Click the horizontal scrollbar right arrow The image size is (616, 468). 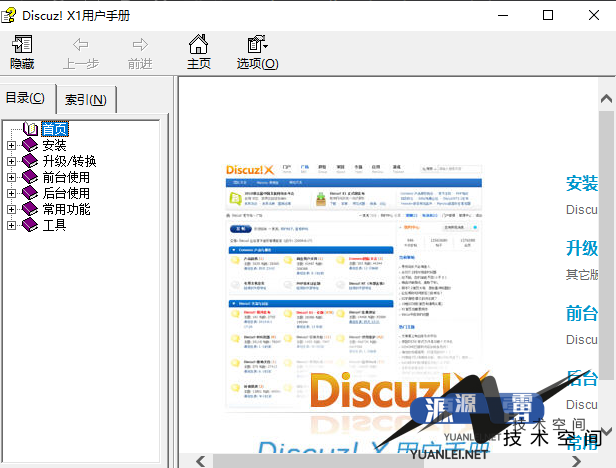(x=577, y=461)
